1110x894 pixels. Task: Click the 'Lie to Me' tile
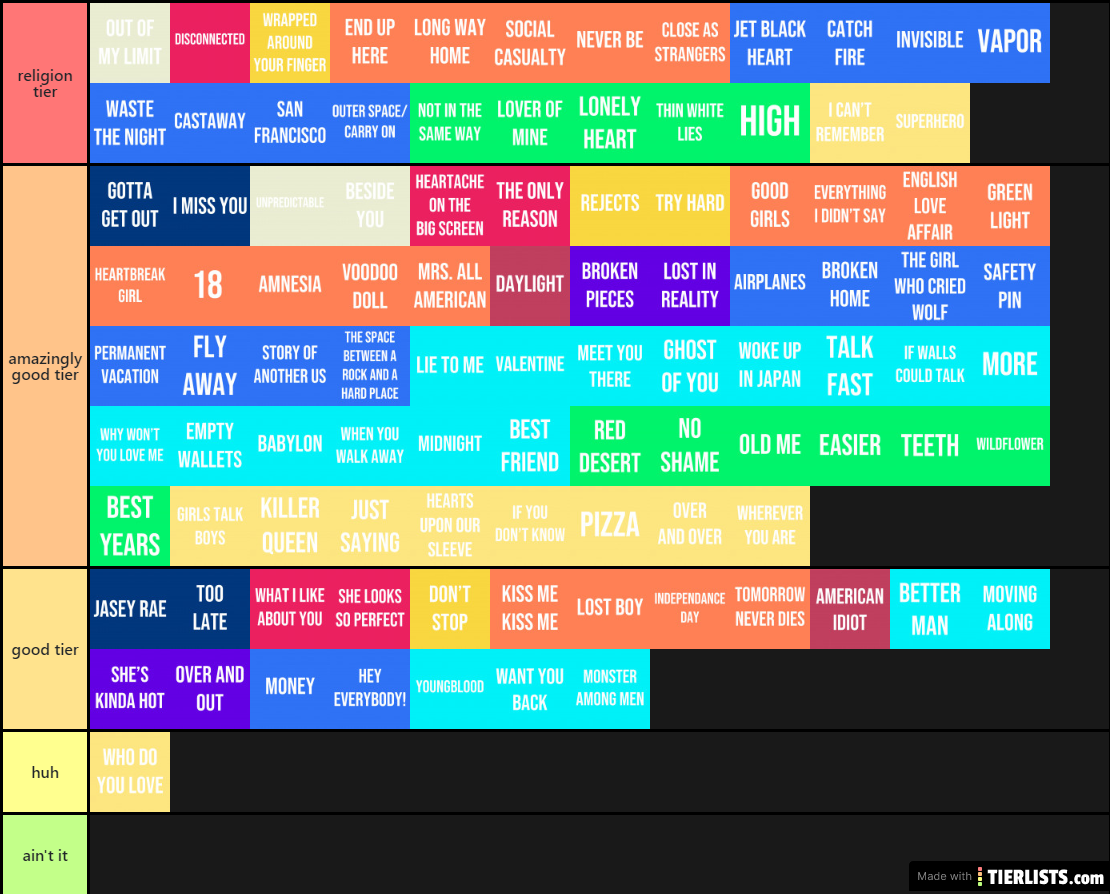coord(450,366)
